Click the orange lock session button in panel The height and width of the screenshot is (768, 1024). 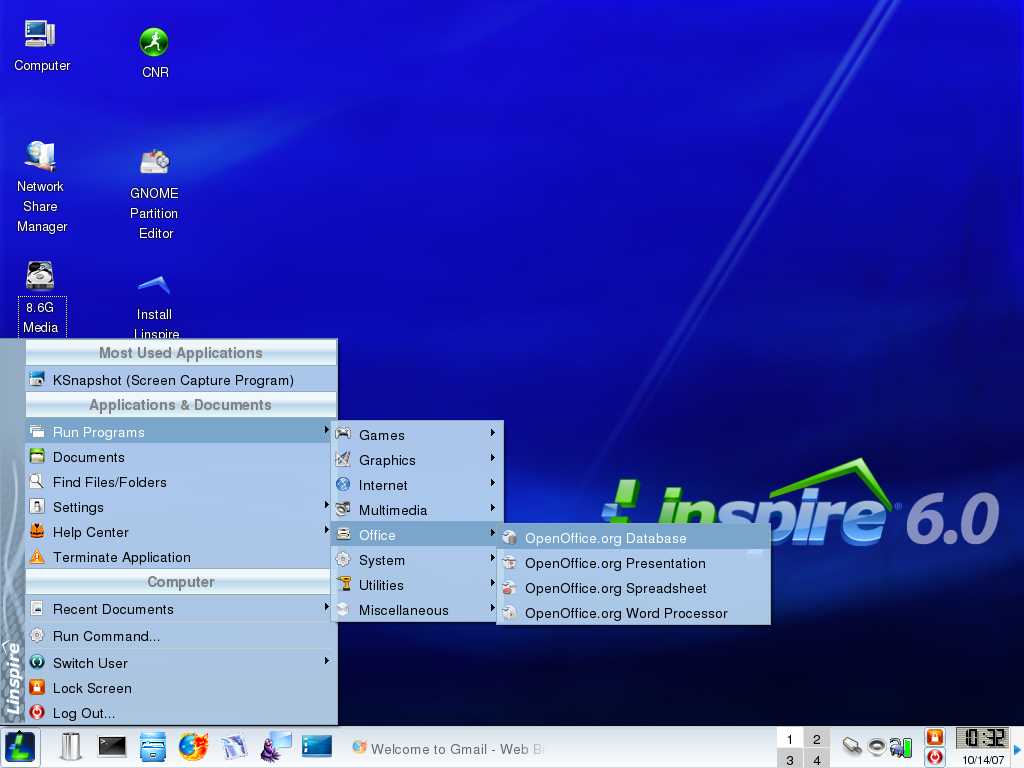pyautogui.click(x=935, y=737)
